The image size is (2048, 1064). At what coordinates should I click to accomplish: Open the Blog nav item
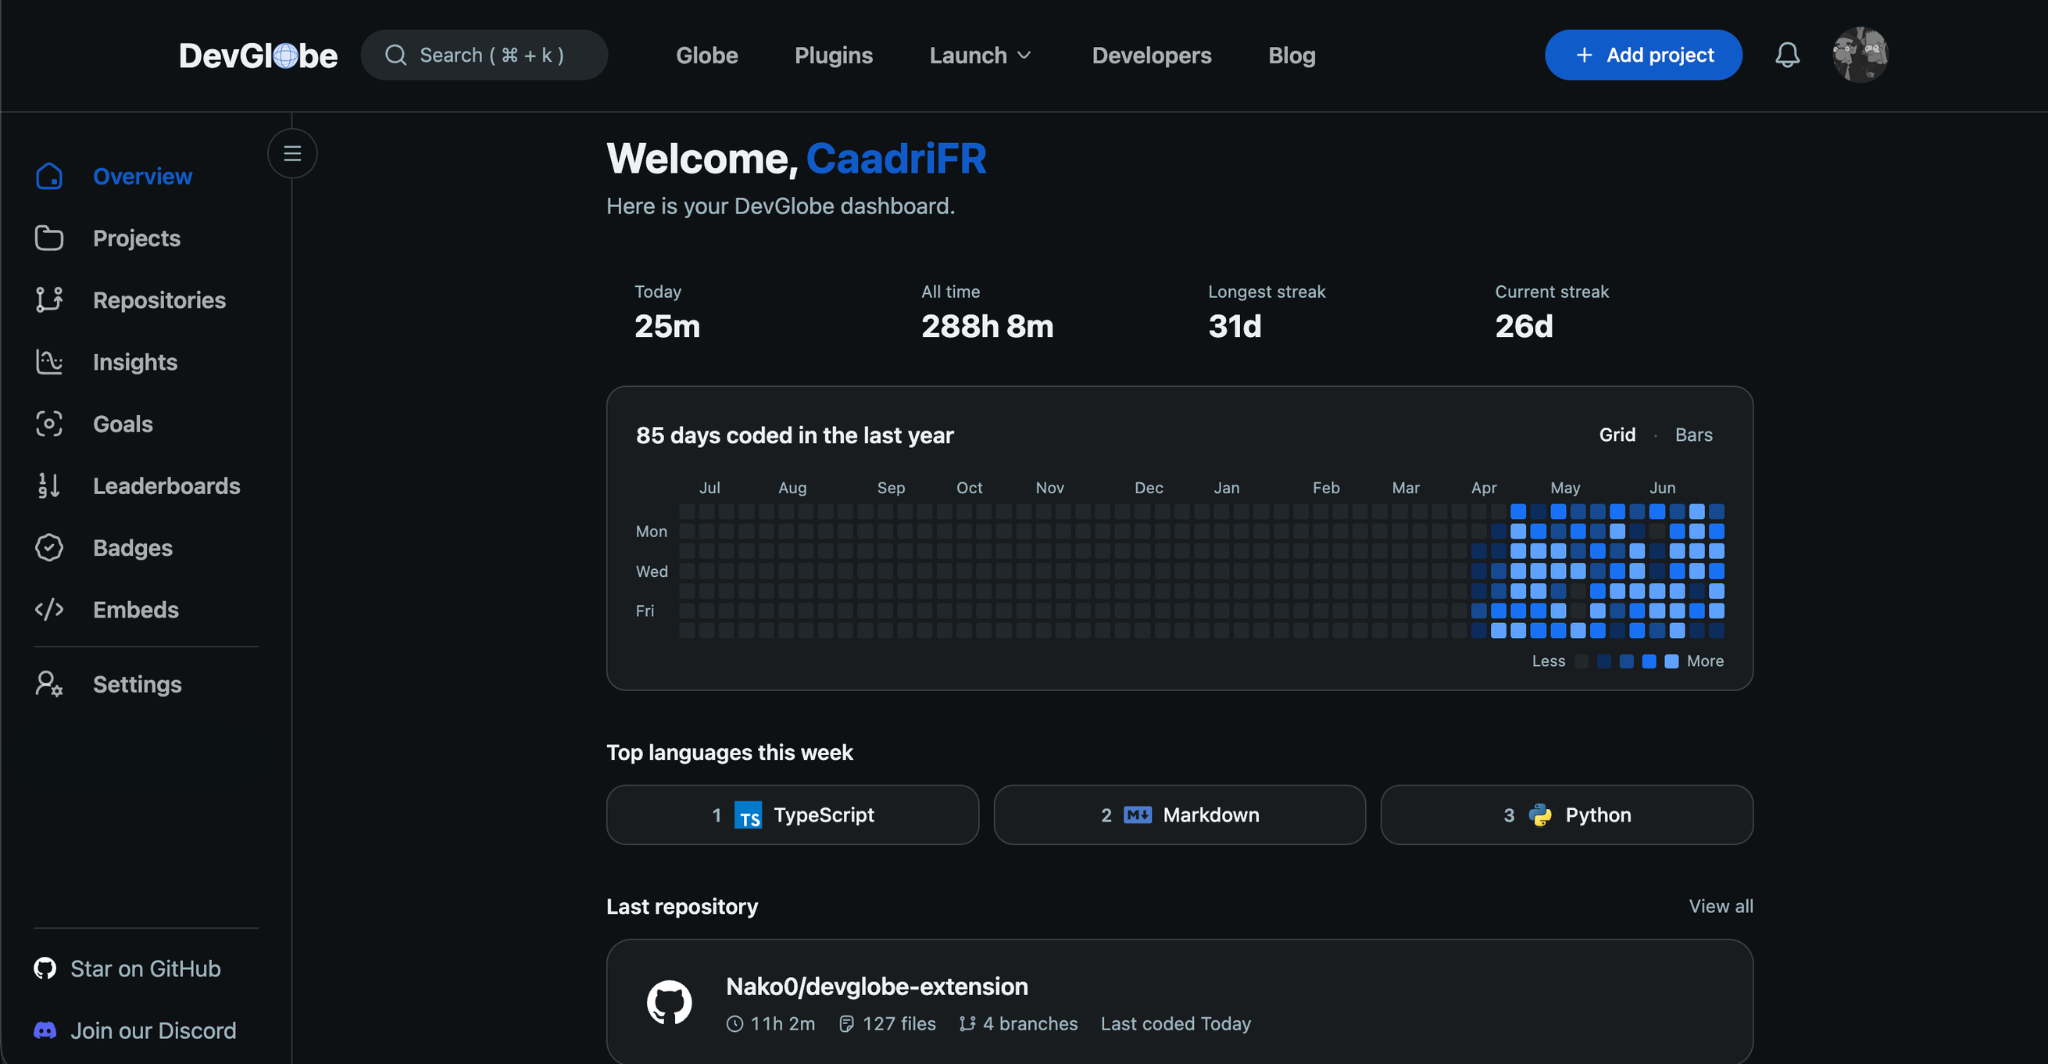coord(1292,55)
